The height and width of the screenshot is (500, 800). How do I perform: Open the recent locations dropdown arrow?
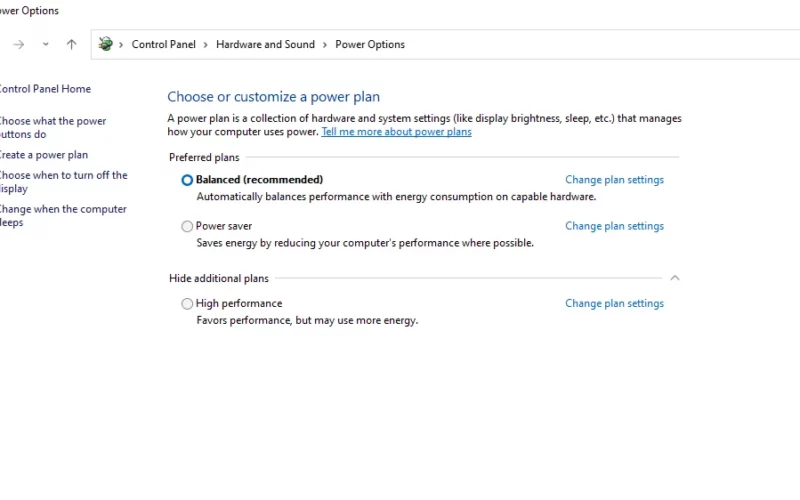[45, 44]
